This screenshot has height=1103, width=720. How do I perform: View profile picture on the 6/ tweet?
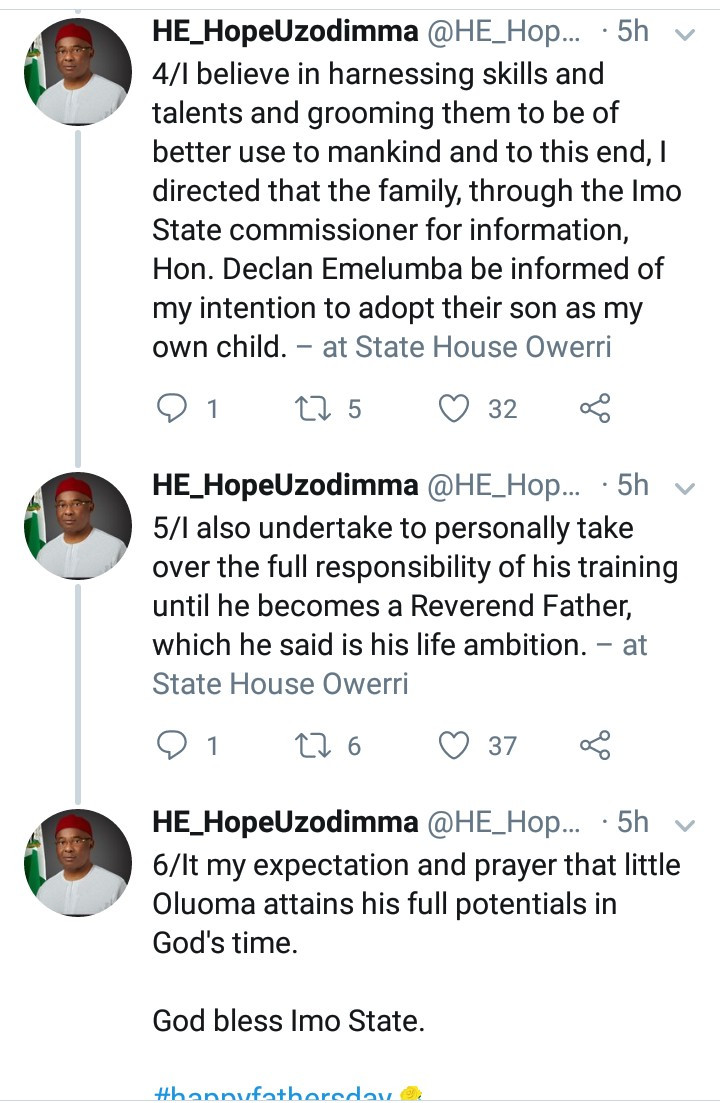(77, 861)
